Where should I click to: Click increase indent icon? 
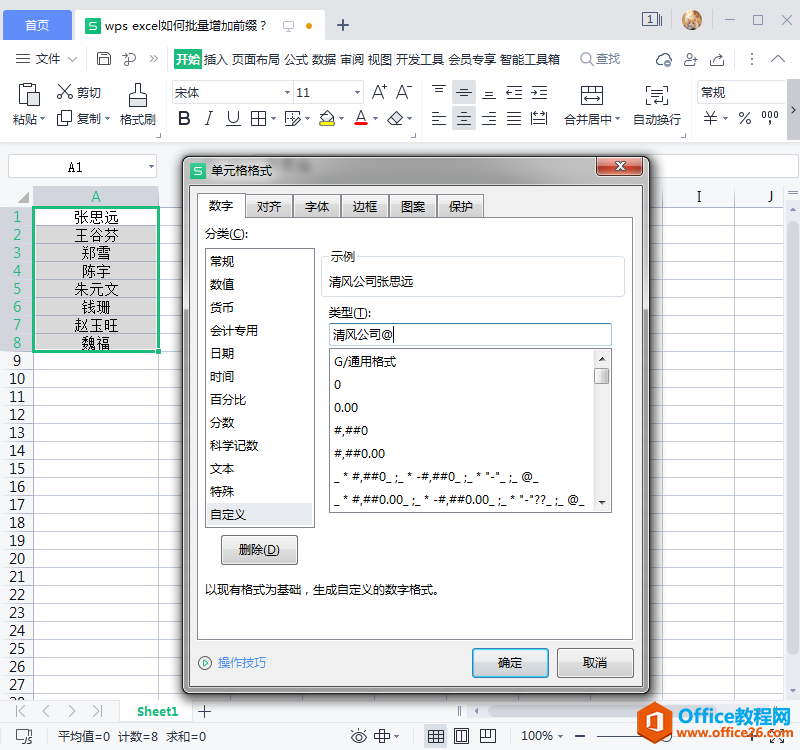[539, 92]
